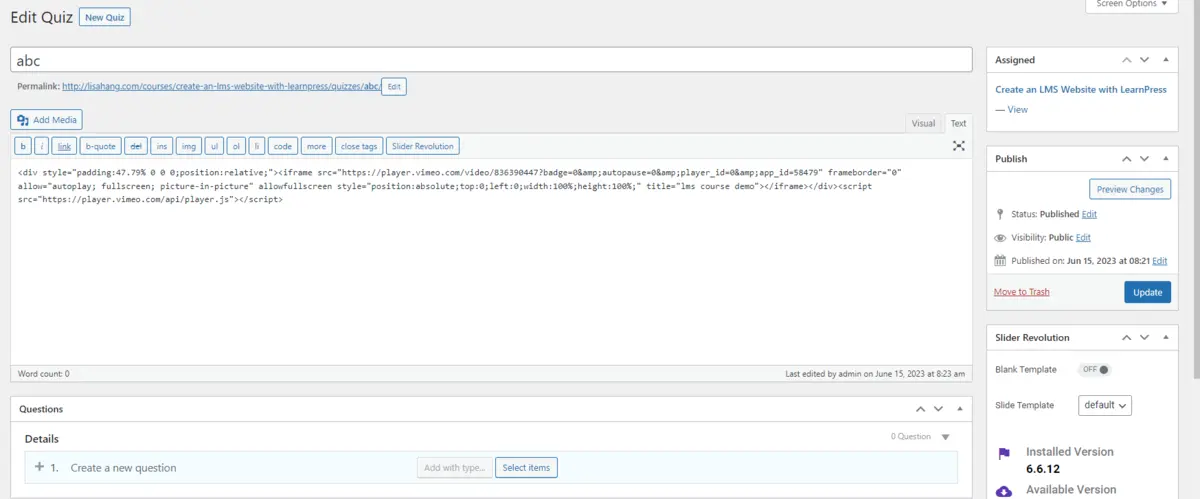
Task: Click the Last edited by admin text
Action: [875, 374]
